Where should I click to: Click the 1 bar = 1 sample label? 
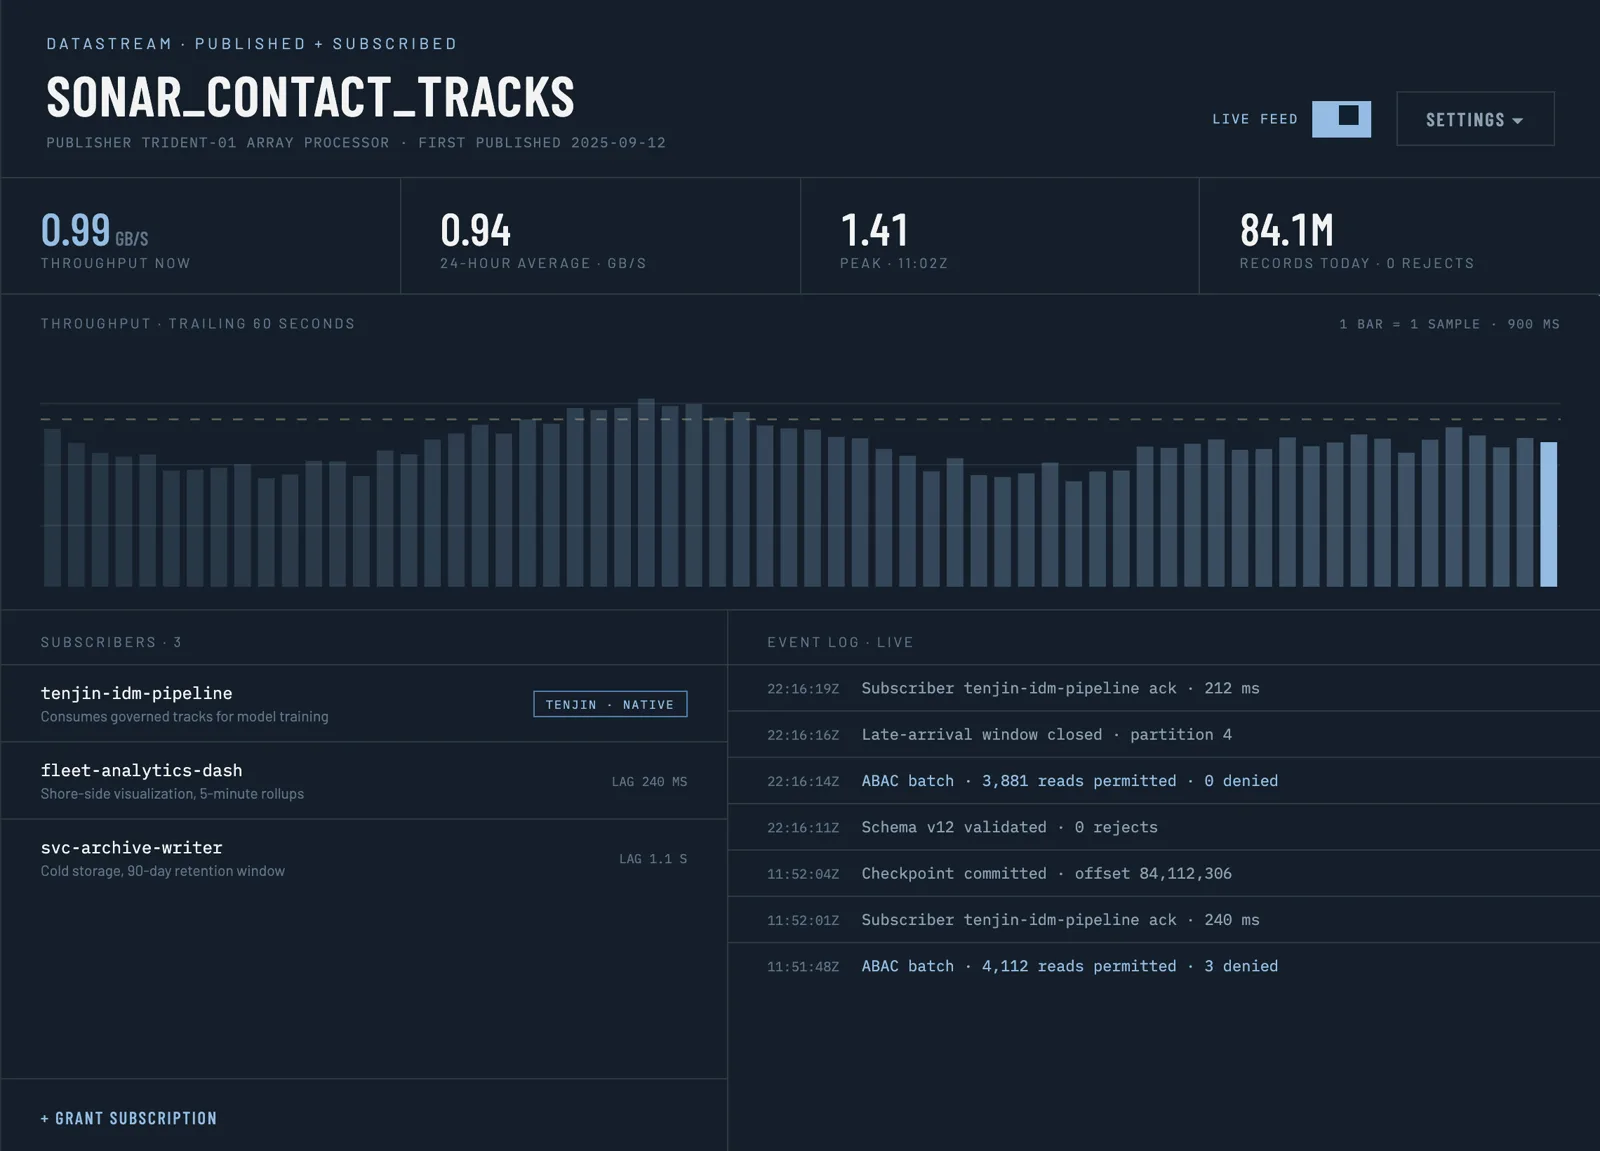(x=1449, y=324)
